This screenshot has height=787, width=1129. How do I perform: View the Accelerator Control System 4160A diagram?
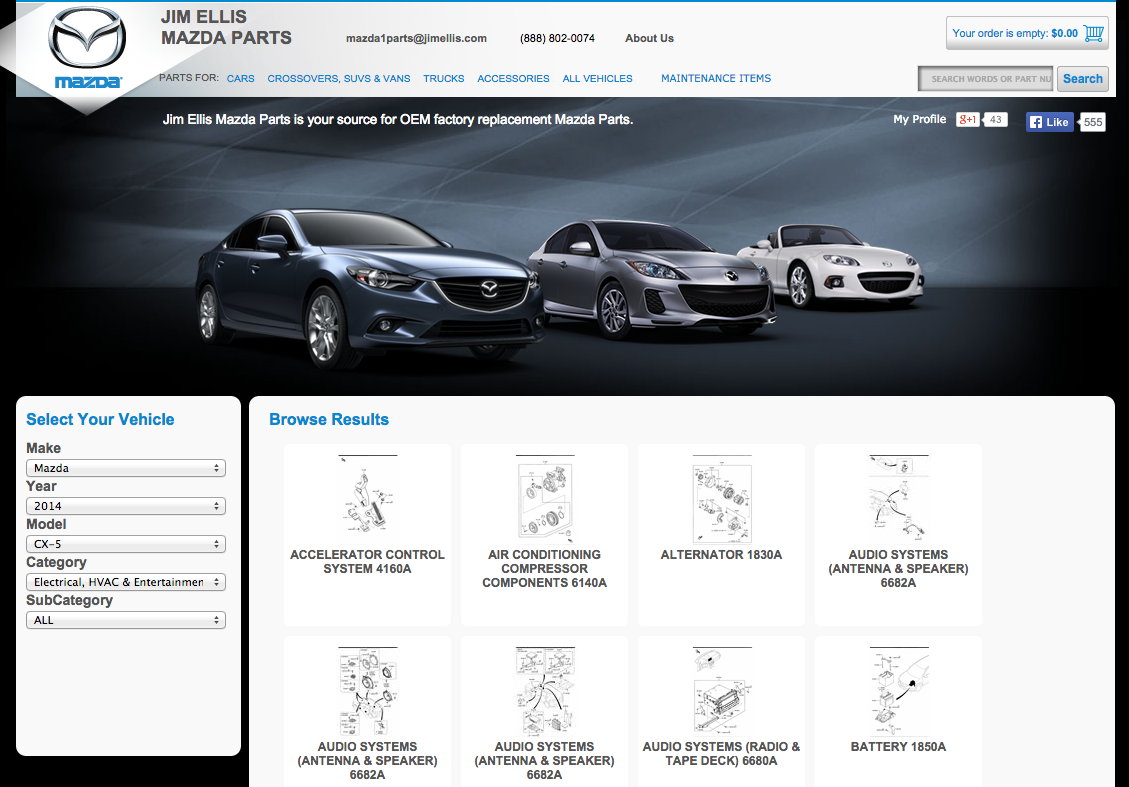click(366, 498)
